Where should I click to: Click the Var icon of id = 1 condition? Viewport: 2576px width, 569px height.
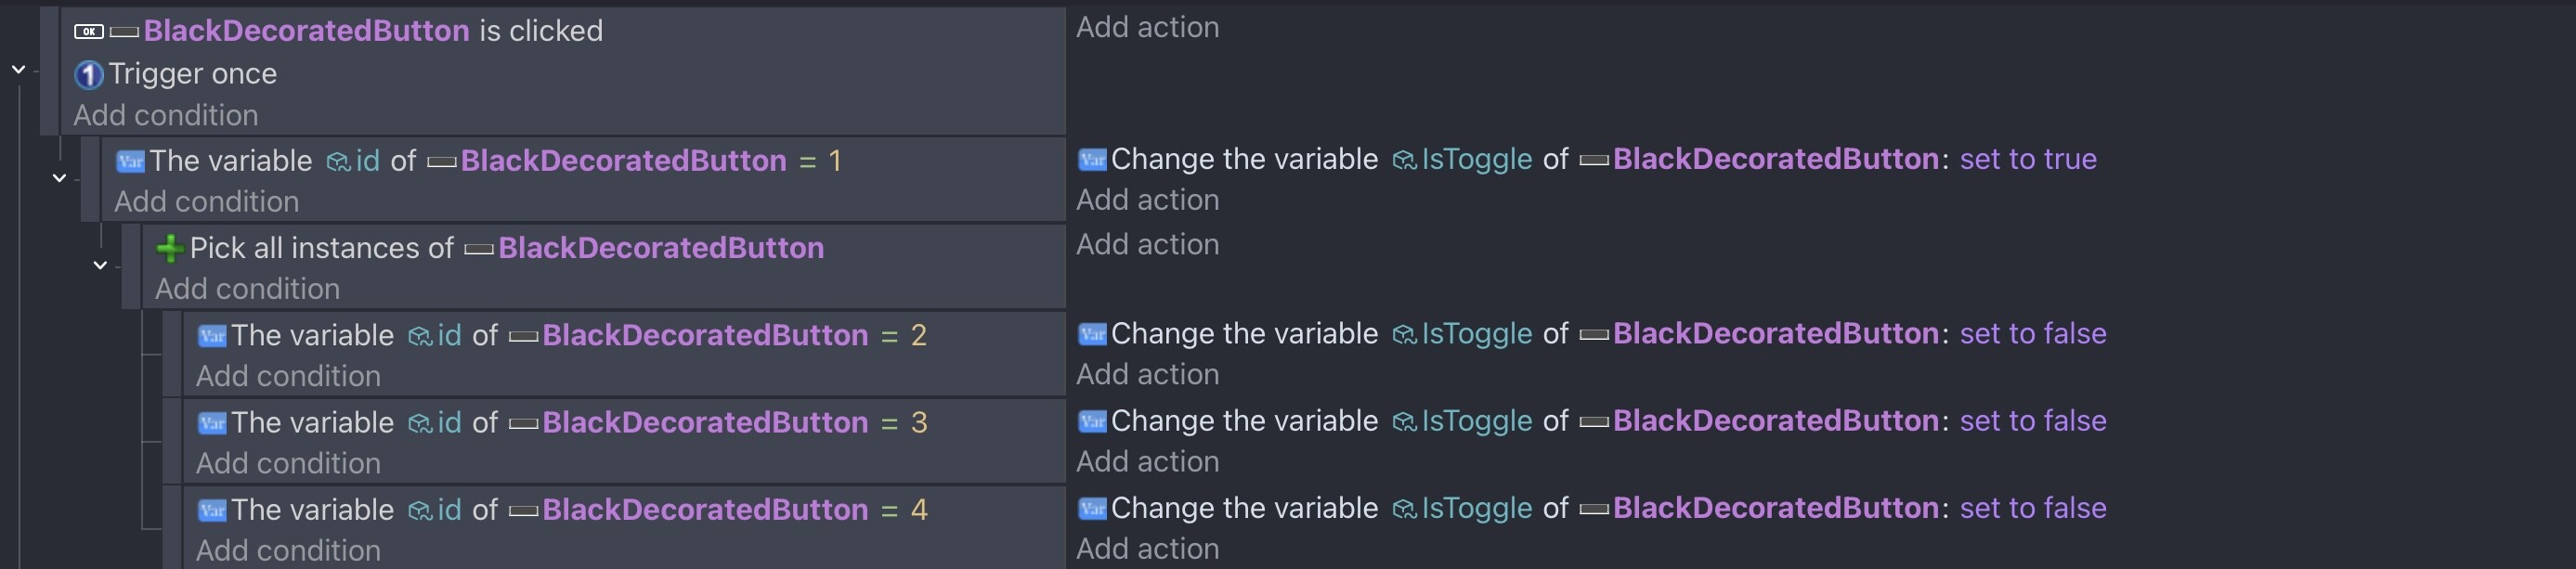point(130,162)
